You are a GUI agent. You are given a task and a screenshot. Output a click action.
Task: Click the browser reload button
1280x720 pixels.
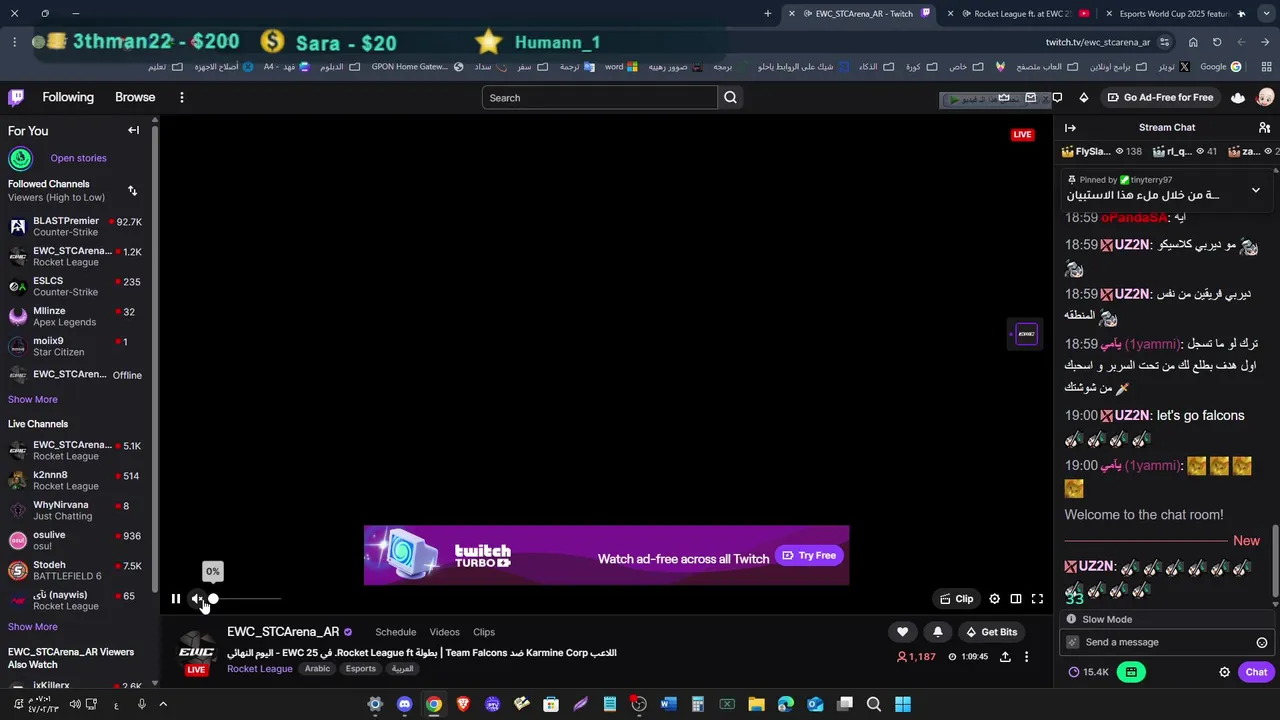[x=1217, y=42]
